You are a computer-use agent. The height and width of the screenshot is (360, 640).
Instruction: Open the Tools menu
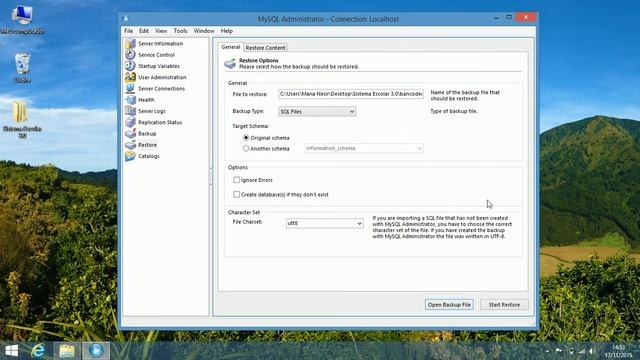coord(180,31)
